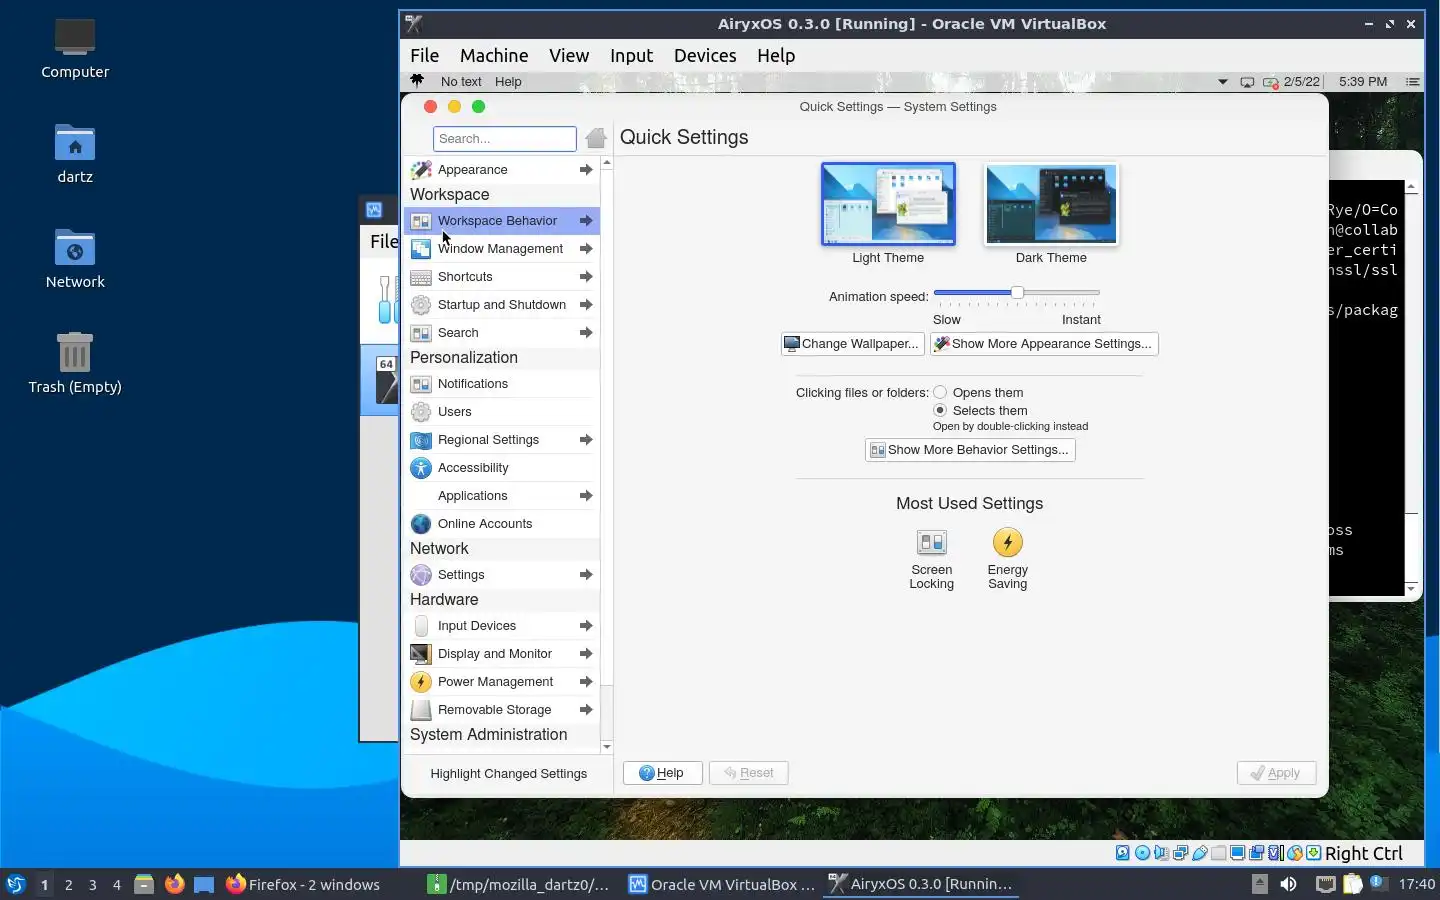The height and width of the screenshot is (900, 1440).
Task: Open Accessibility settings
Action: click(501, 468)
